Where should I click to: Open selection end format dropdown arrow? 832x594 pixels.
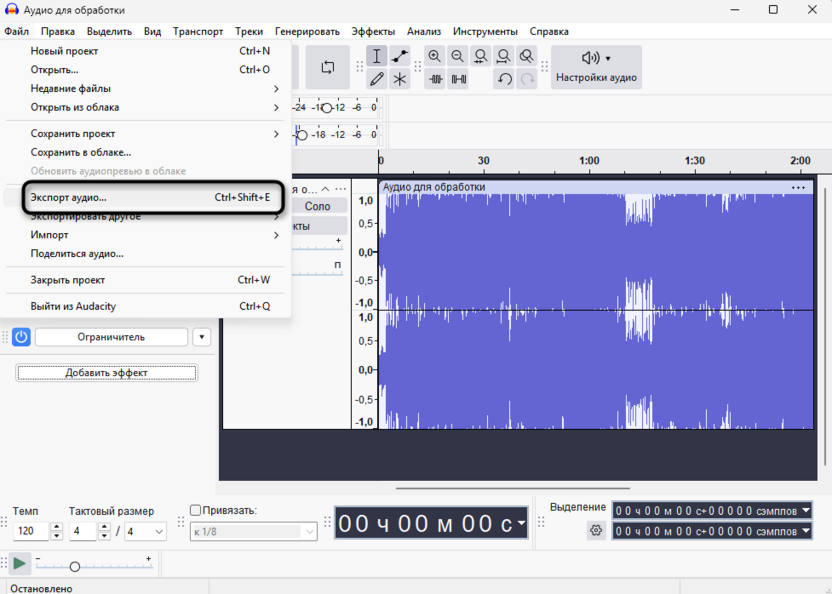805,531
